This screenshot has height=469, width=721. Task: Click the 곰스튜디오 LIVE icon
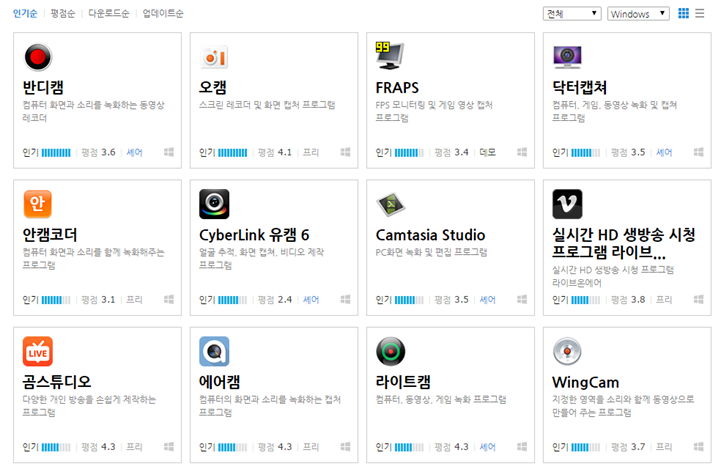[x=38, y=351]
